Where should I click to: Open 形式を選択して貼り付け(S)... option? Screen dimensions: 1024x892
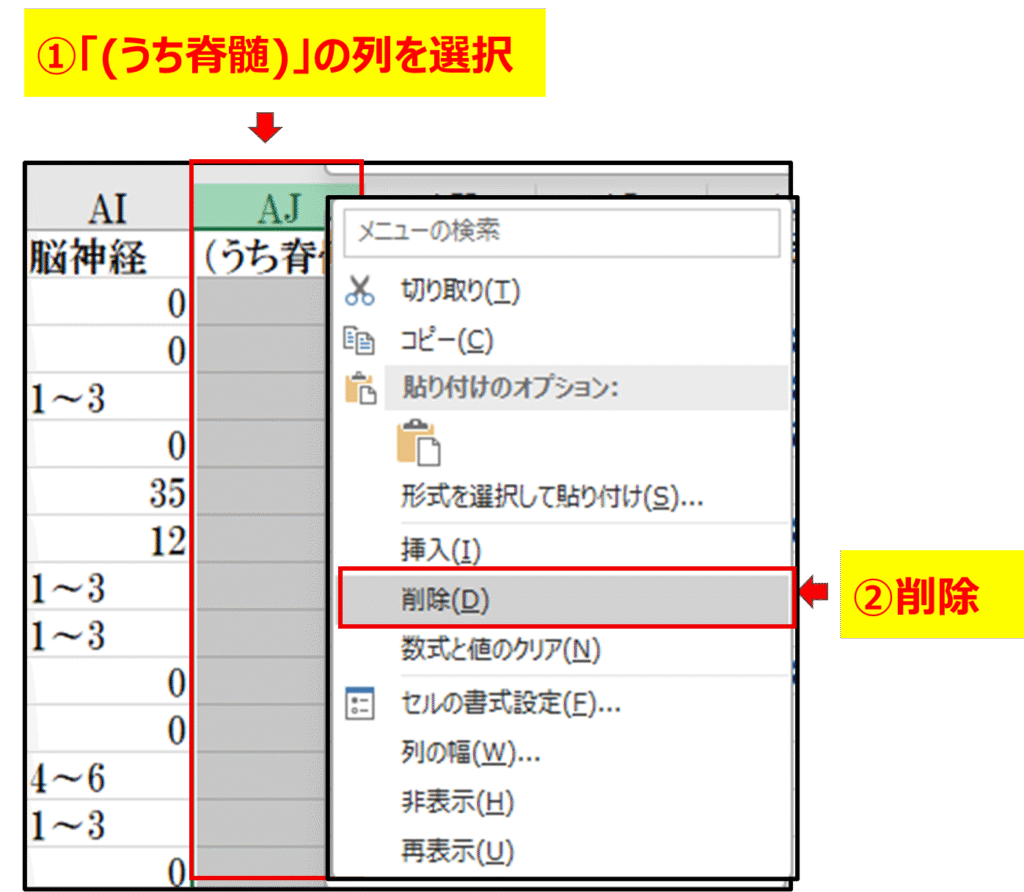tap(552, 497)
